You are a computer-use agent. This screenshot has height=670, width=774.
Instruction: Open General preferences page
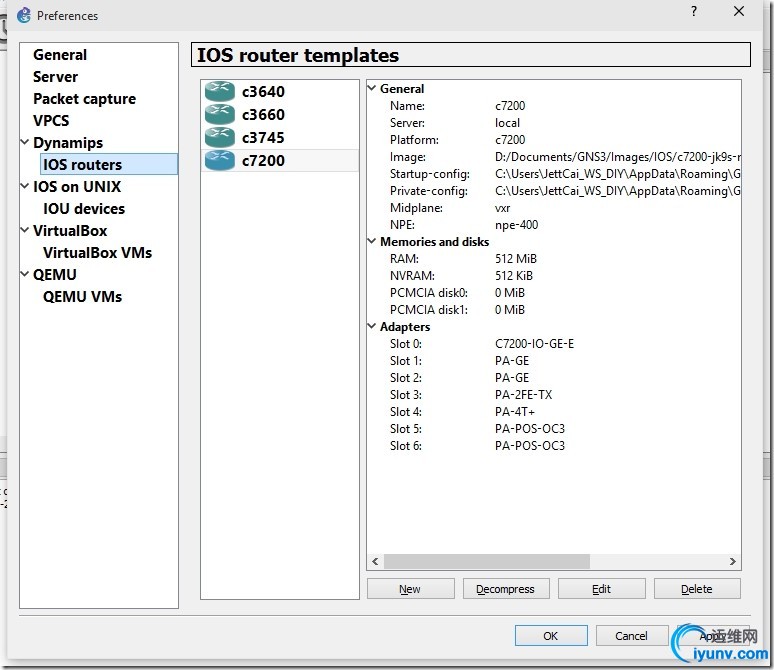point(60,55)
